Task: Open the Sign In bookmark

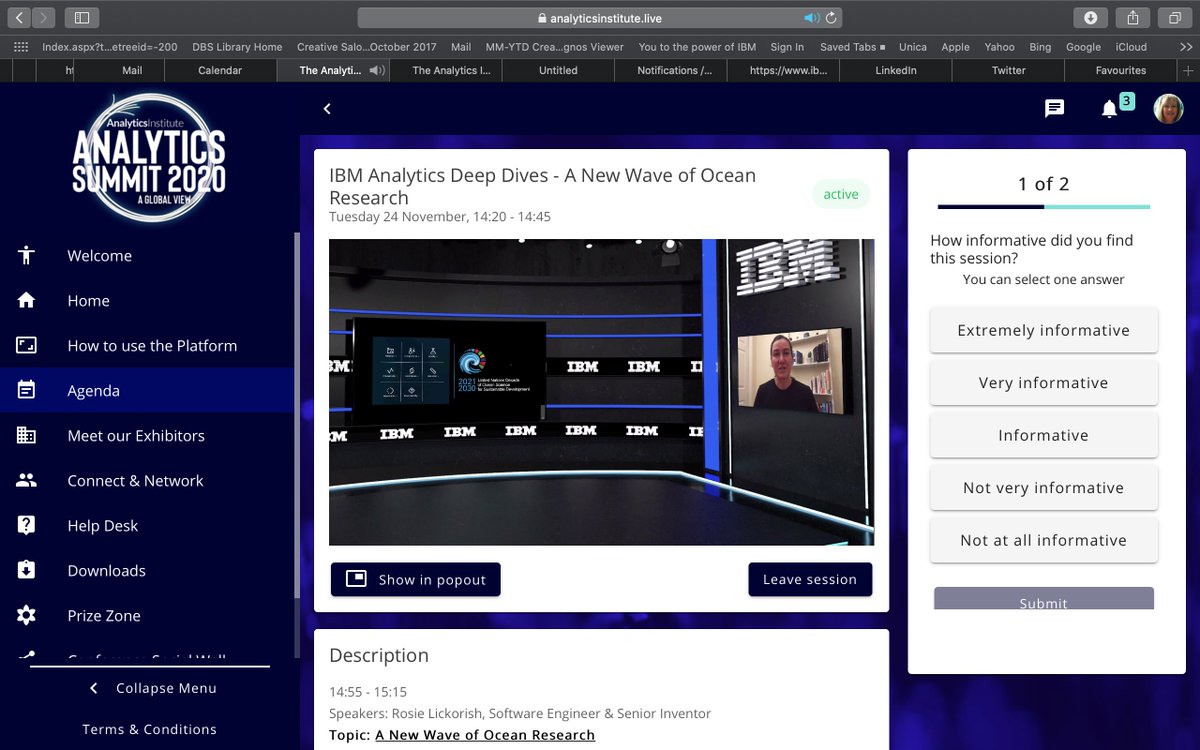Action: pyautogui.click(x=787, y=47)
